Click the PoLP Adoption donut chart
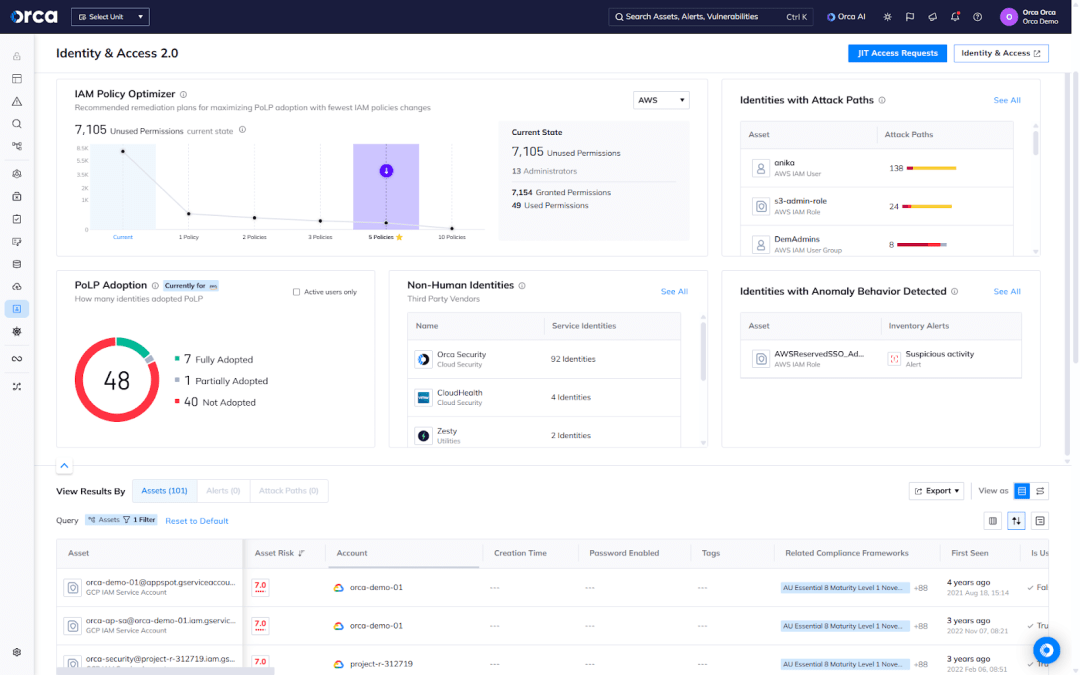 pos(117,380)
